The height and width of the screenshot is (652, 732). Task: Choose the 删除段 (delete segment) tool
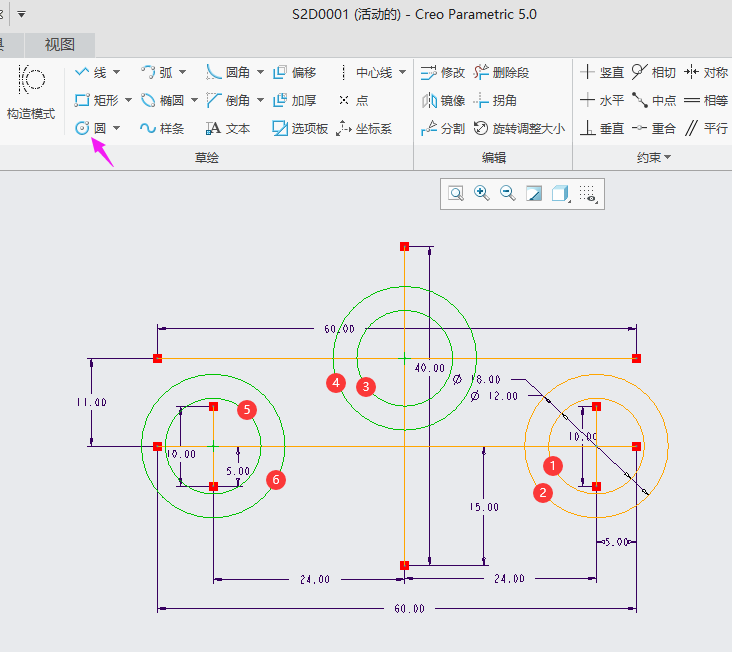point(502,72)
